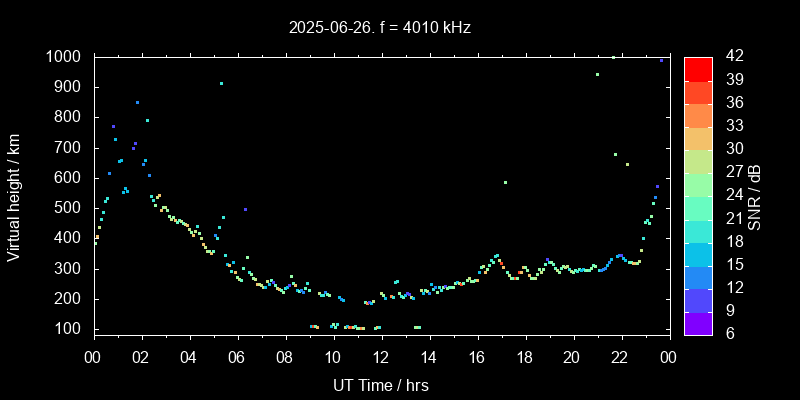This screenshot has width=800, height=400.
Task: Click the 06 tick label on the time axis
Action: (x=237, y=356)
